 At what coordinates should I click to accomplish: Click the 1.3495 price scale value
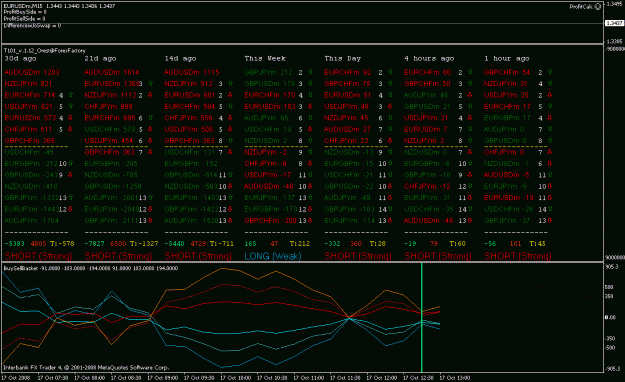coord(614,4)
